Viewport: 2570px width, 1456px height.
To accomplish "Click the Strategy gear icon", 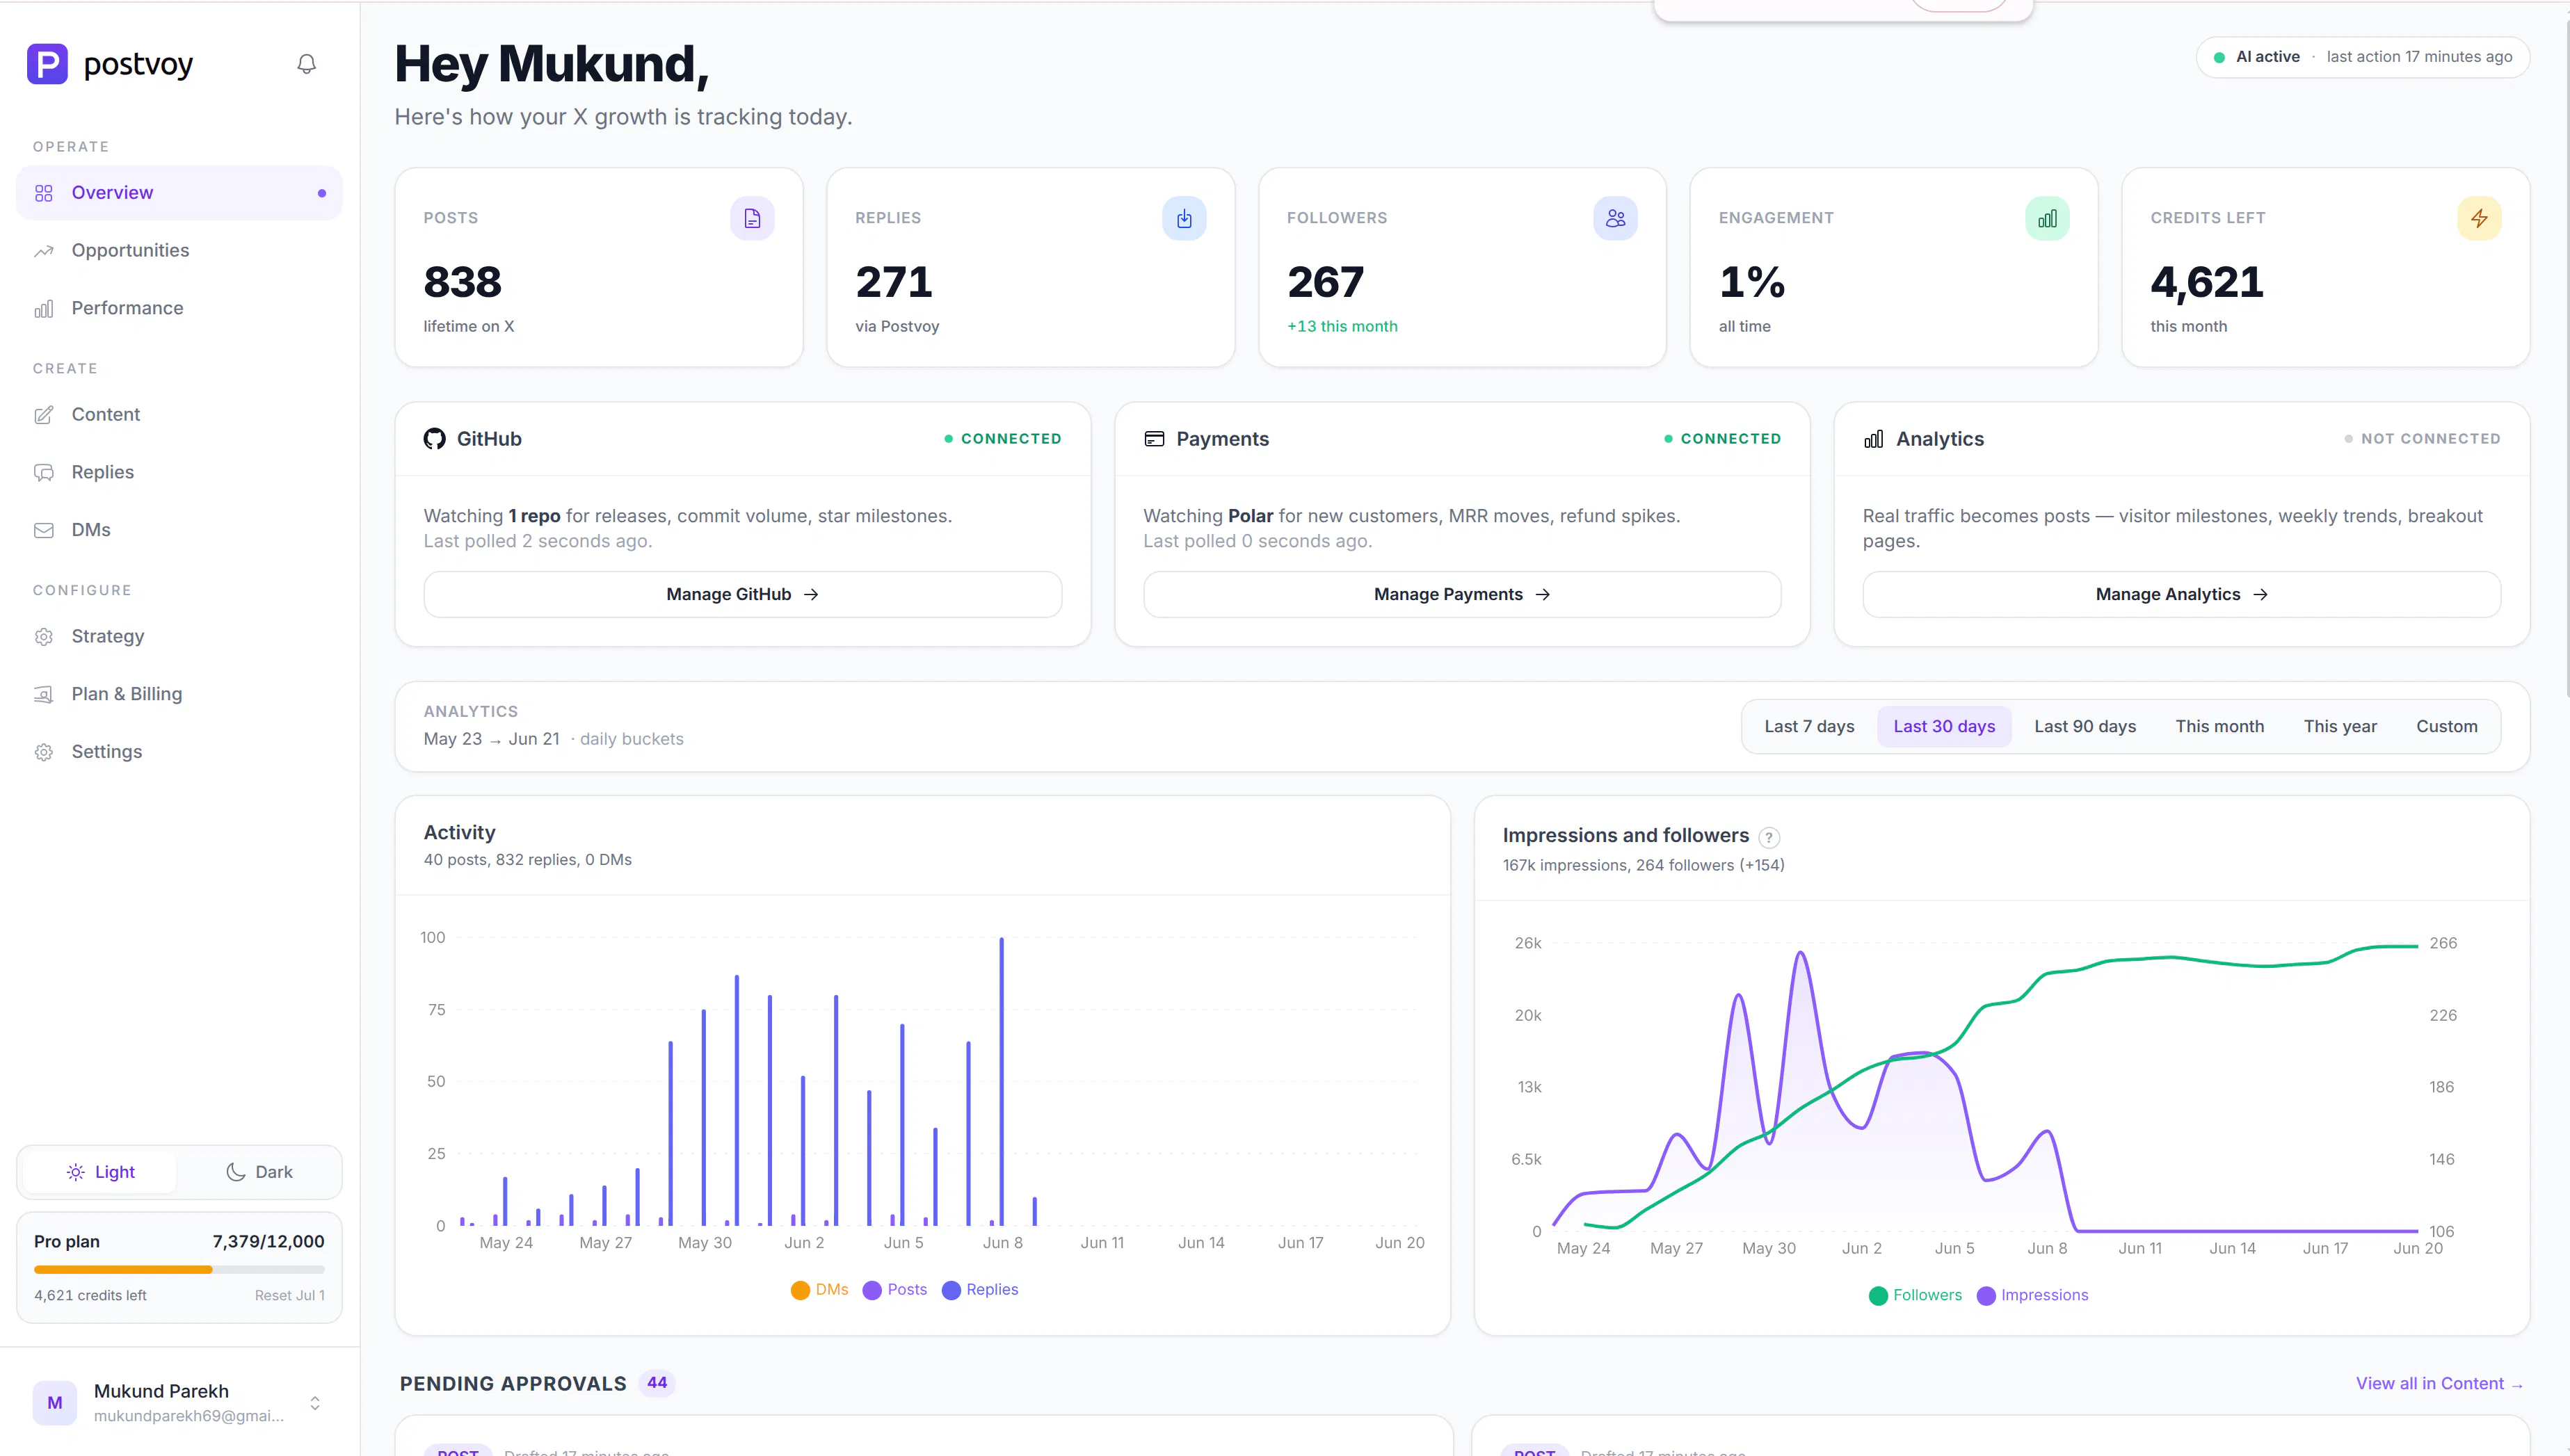I will coord(44,637).
